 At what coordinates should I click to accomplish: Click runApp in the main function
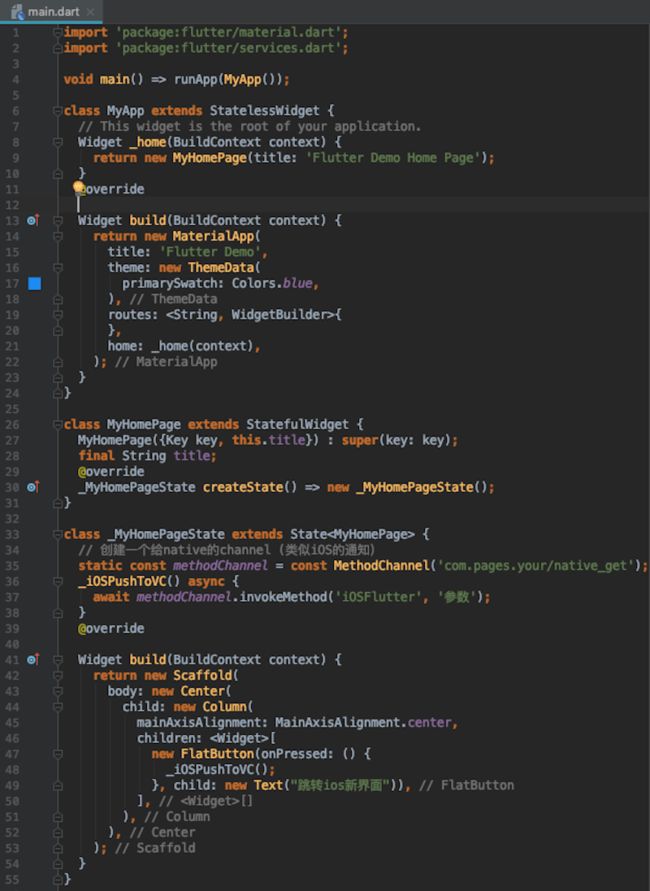[x=195, y=80]
